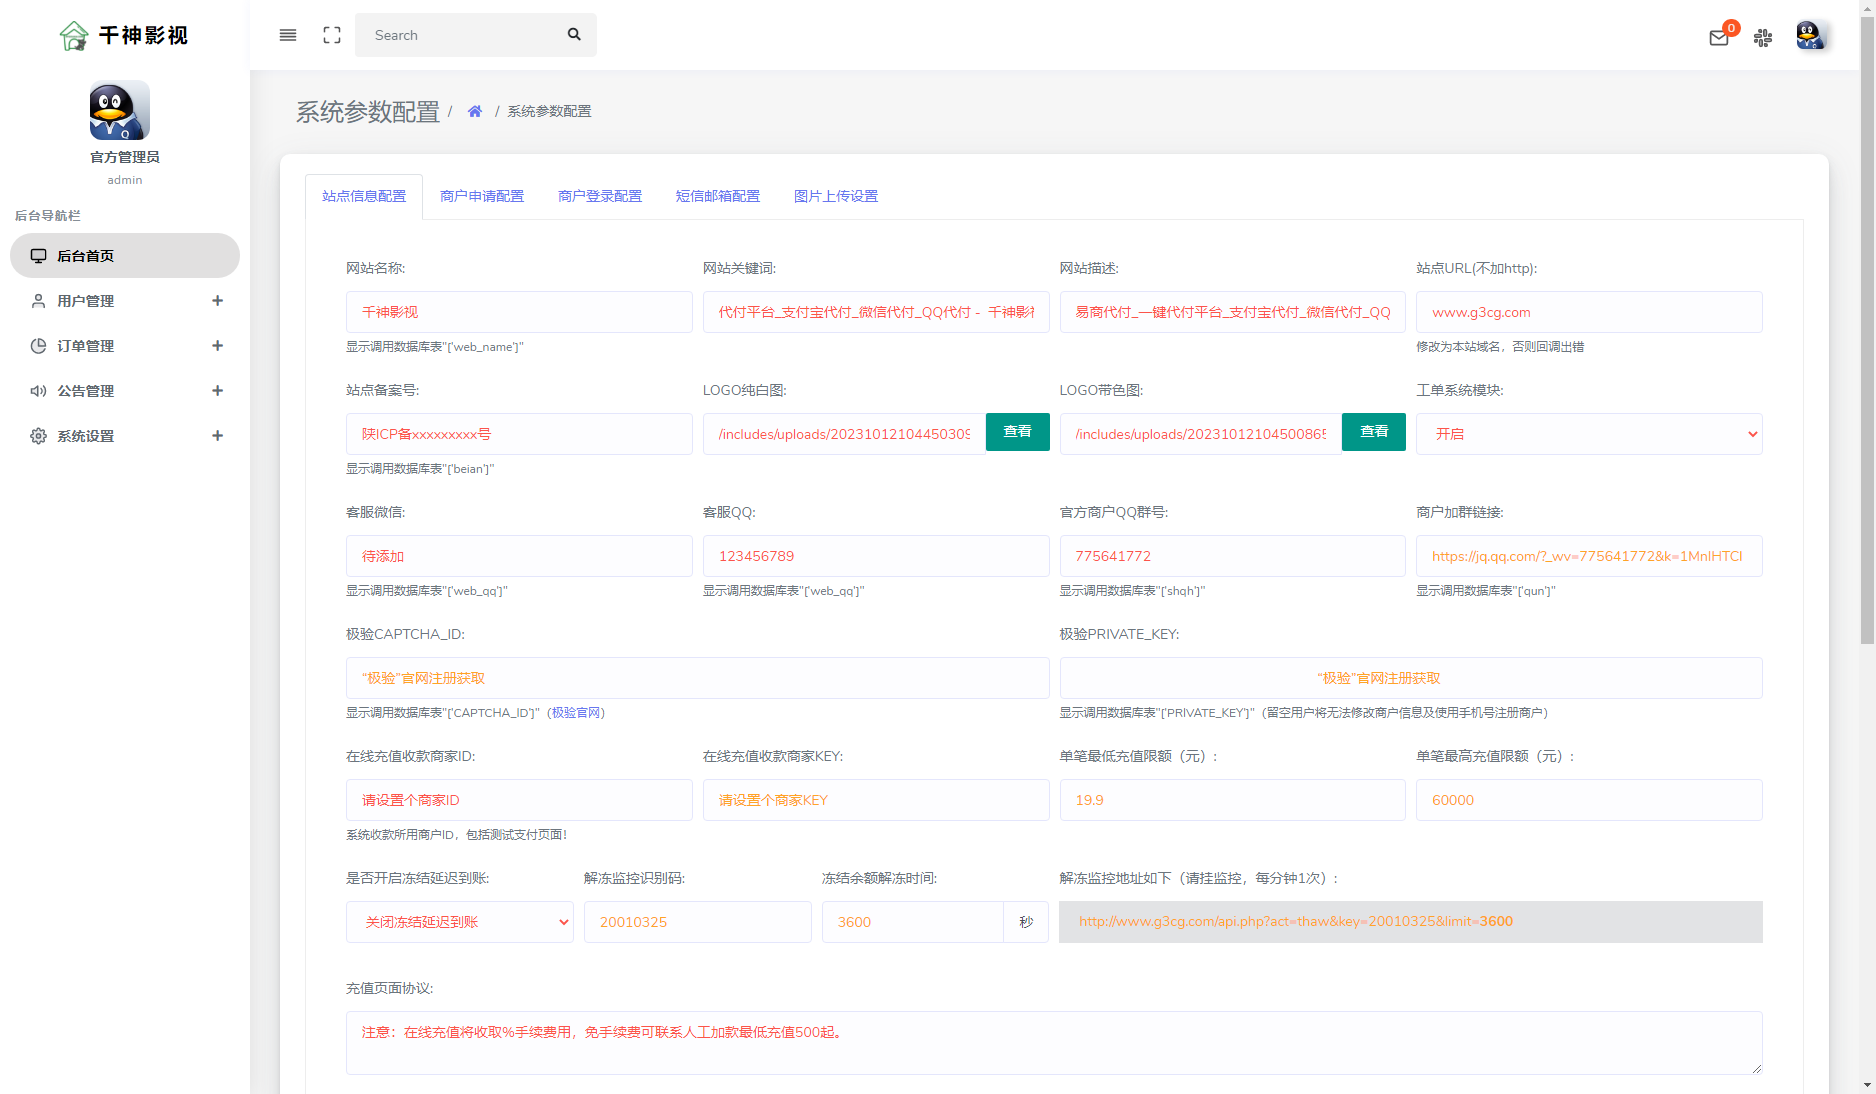Switch to the 短信邮箱配置 tab
The width and height of the screenshot is (1876, 1094).
tap(718, 196)
